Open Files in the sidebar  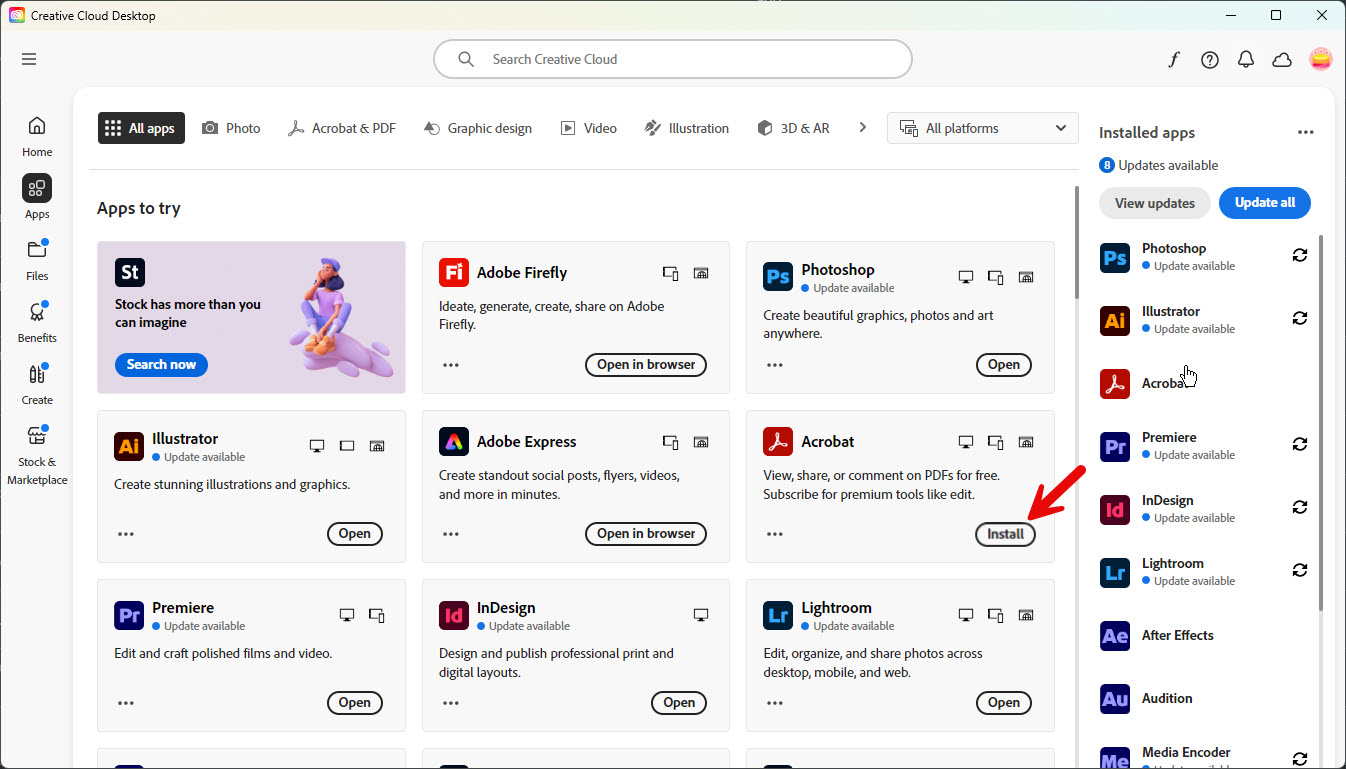37,260
